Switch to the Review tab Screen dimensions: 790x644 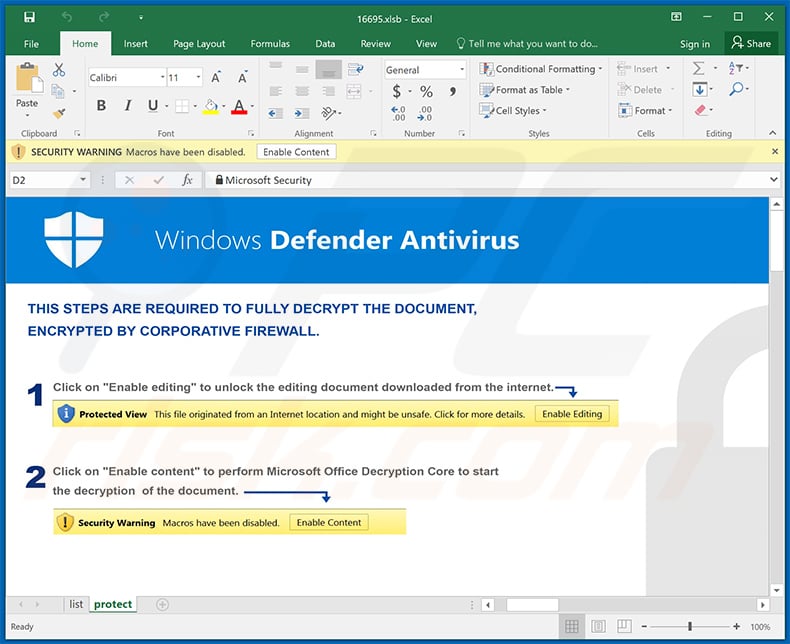point(375,44)
